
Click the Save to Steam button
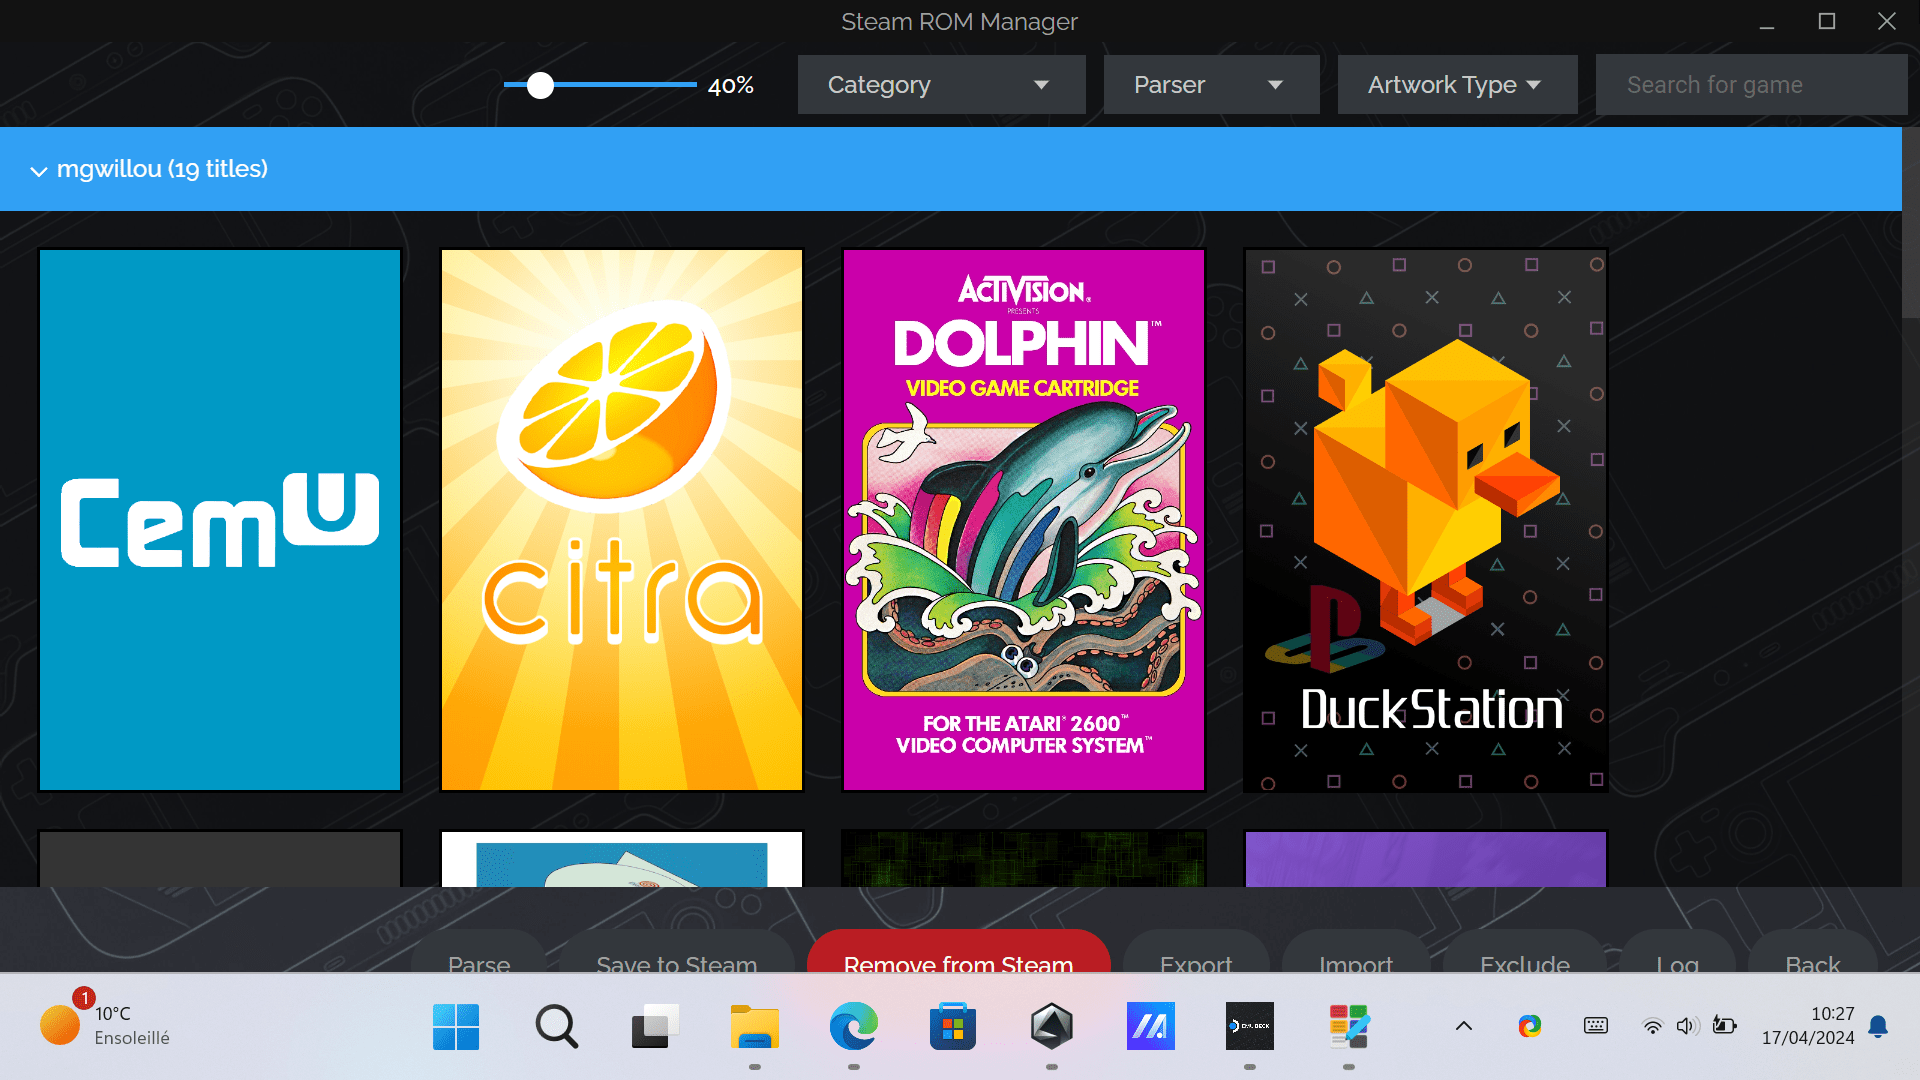pos(677,952)
